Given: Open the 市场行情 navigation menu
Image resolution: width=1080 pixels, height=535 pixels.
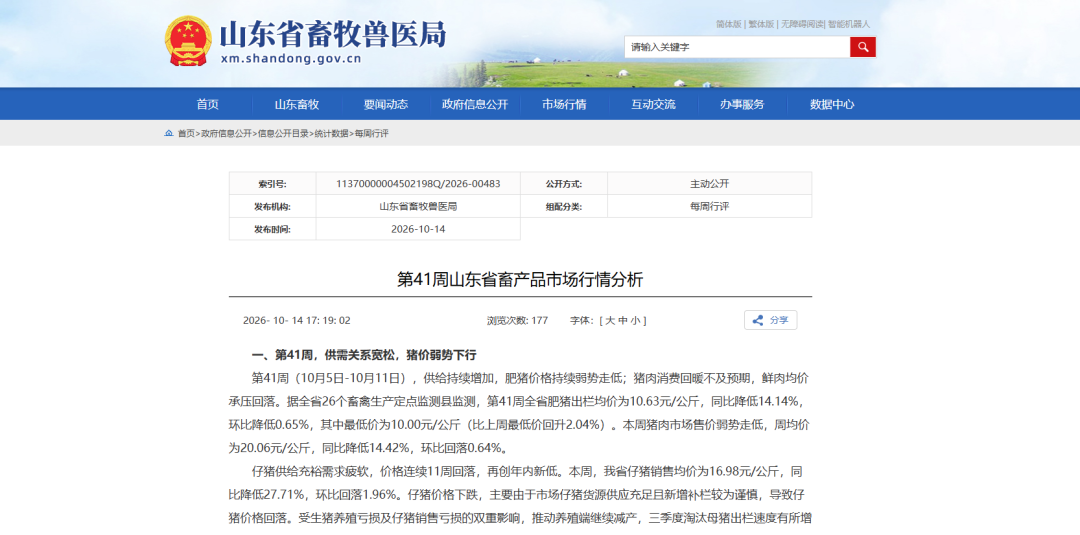Looking at the screenshot, I should pos(564,105).
